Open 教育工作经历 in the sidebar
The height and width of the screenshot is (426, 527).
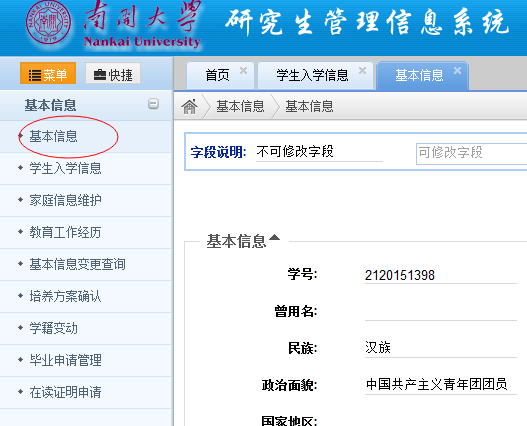66,232
